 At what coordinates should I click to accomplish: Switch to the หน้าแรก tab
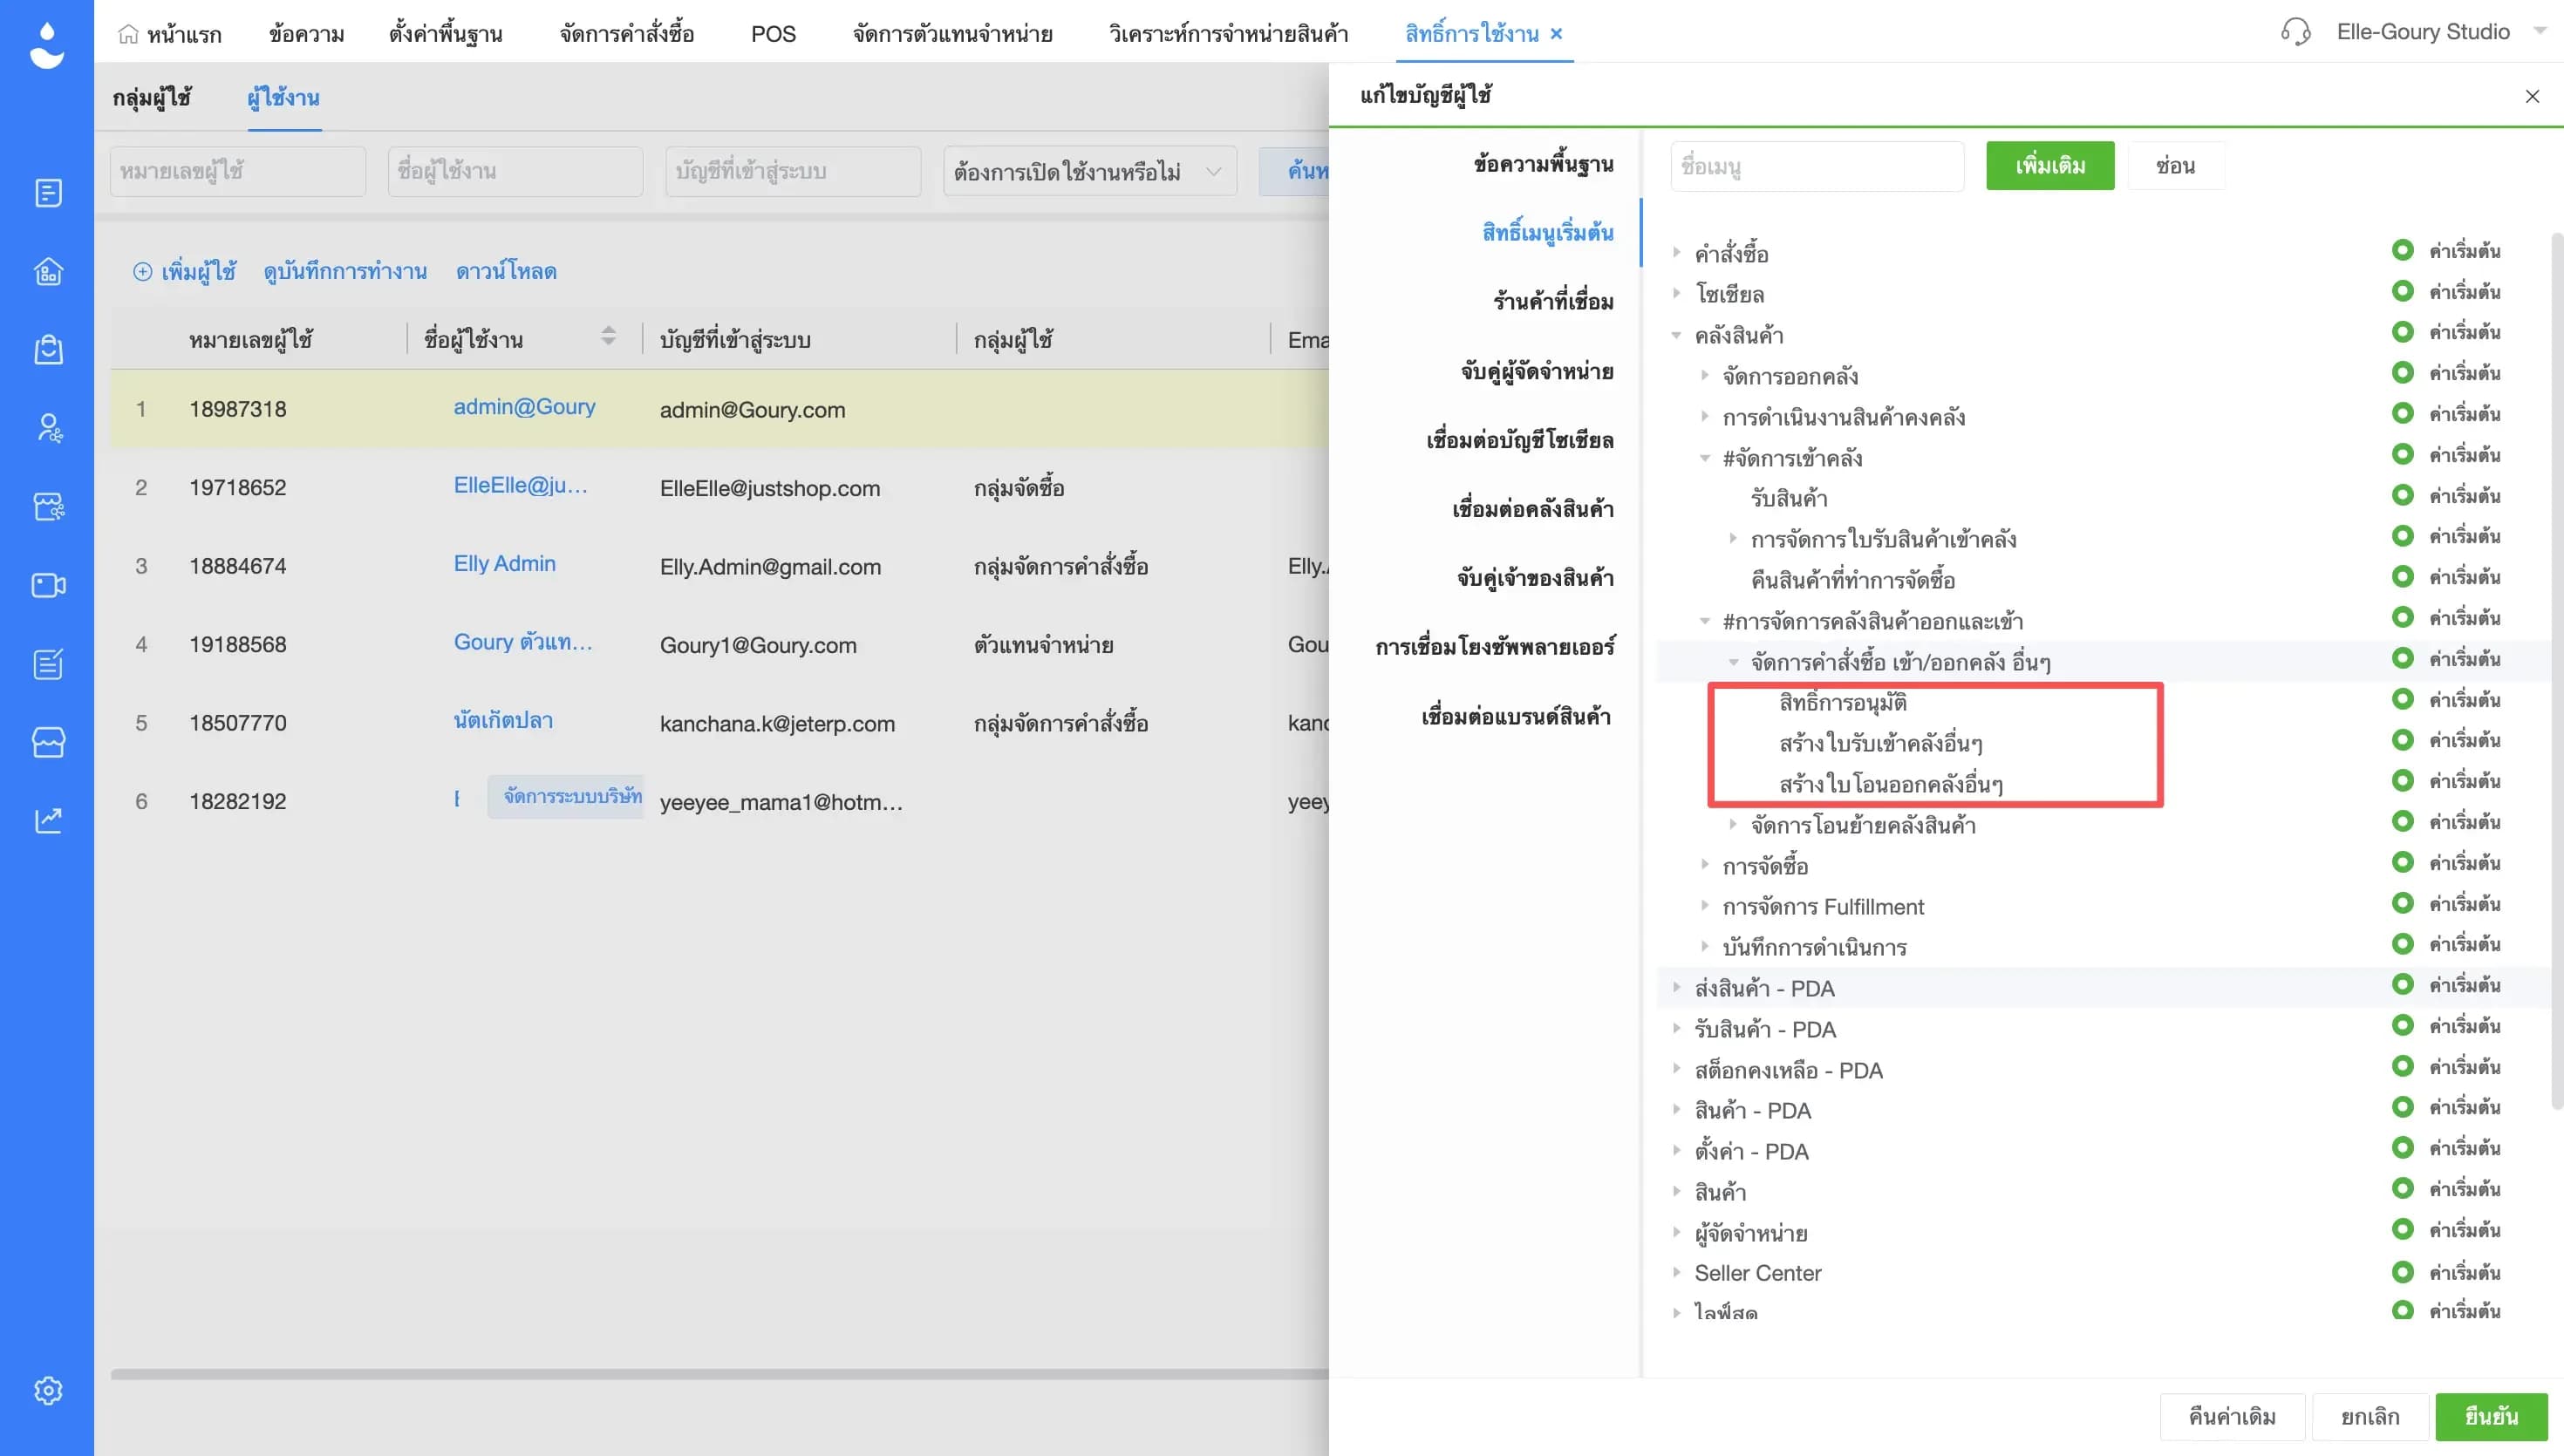pos(170,34)
